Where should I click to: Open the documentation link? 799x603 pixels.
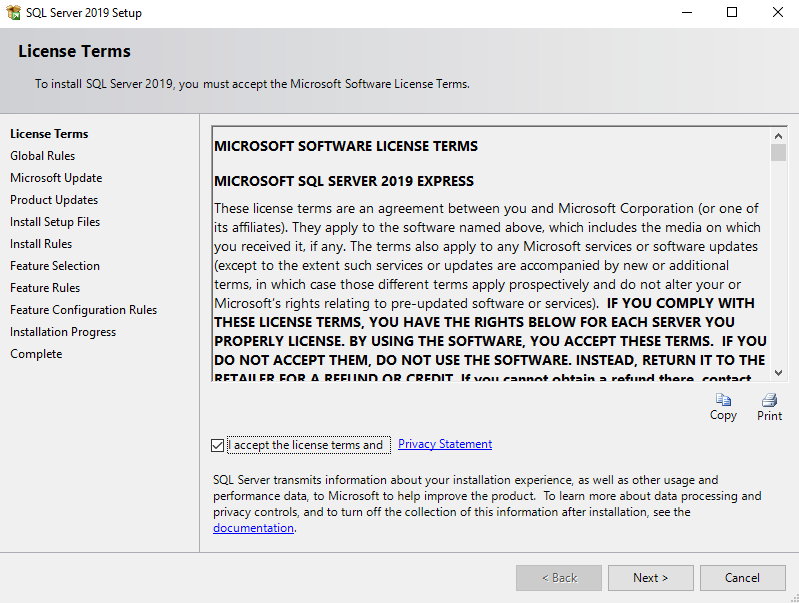253,528
